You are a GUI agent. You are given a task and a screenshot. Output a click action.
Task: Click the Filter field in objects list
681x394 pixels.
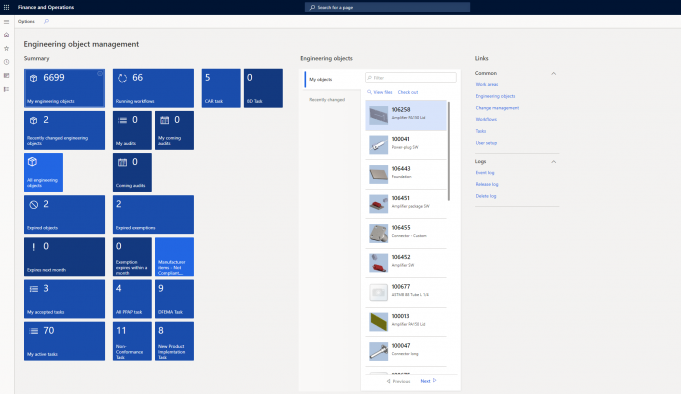tap(411, 78)
